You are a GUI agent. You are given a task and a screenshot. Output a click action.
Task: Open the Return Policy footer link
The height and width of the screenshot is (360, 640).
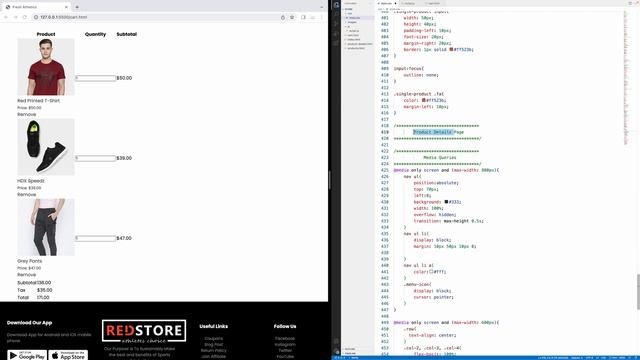click(213, 350)
